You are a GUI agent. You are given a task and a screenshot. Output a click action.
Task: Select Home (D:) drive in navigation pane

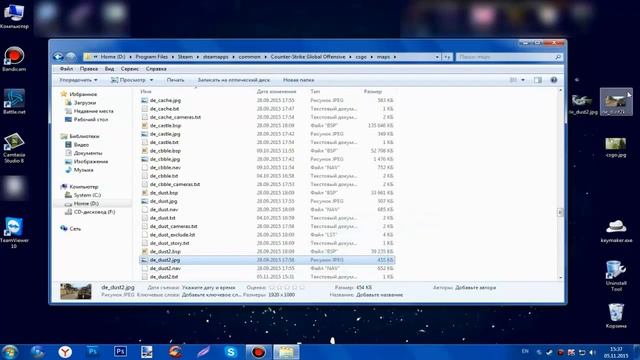[86, 203]
